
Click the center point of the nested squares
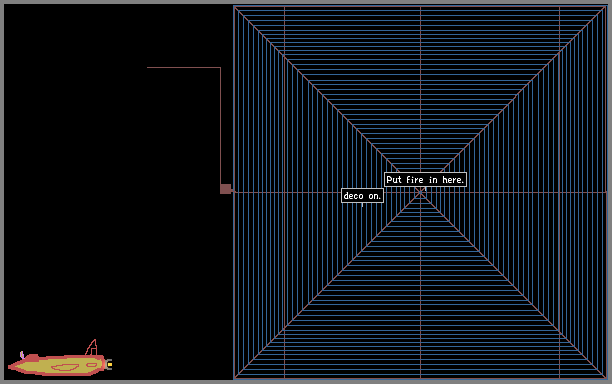coord(420,192)
